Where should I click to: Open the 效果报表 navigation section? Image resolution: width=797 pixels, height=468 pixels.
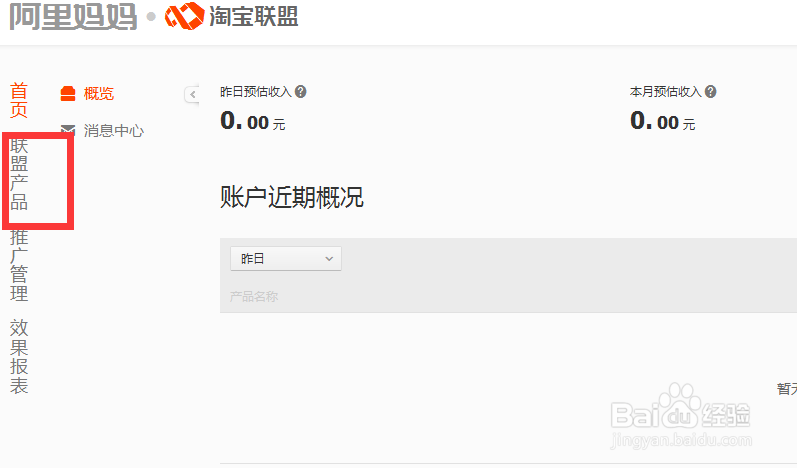click(x=19, y=357)
